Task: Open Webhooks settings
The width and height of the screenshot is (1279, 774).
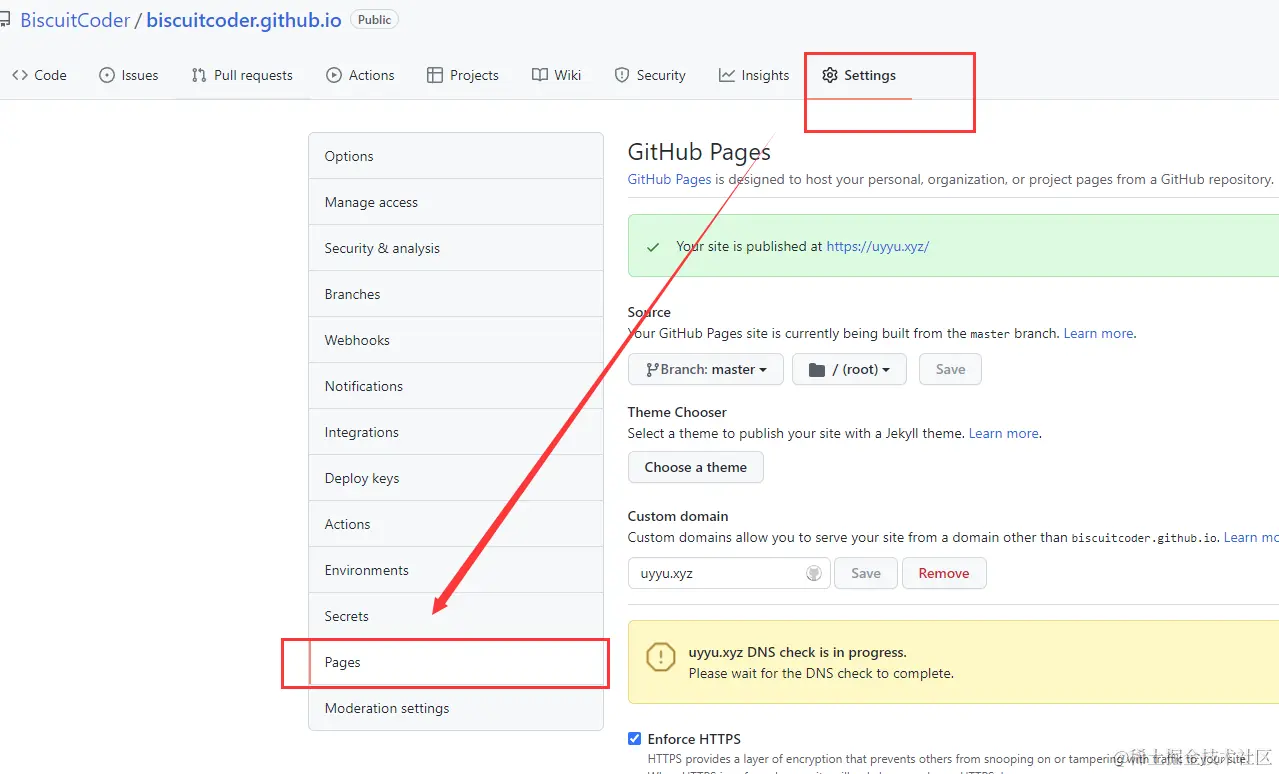Action: (x=456, y=340)
